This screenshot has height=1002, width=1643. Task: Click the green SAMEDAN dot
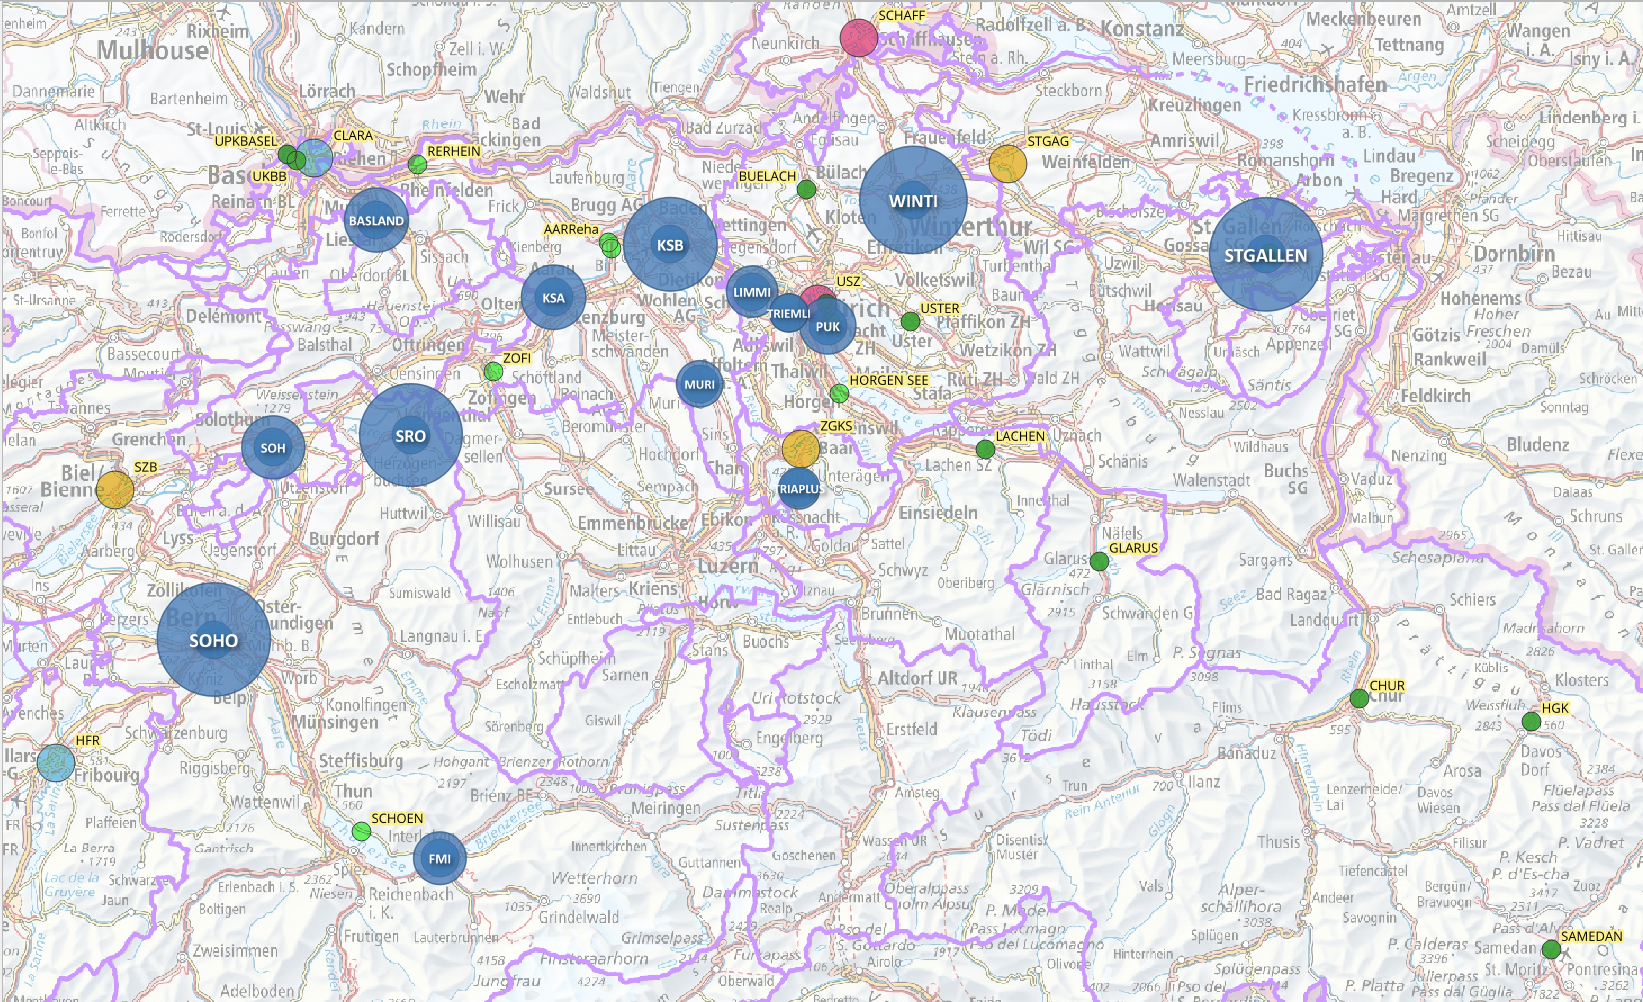pyautogui.click(x=1551, y=949)
